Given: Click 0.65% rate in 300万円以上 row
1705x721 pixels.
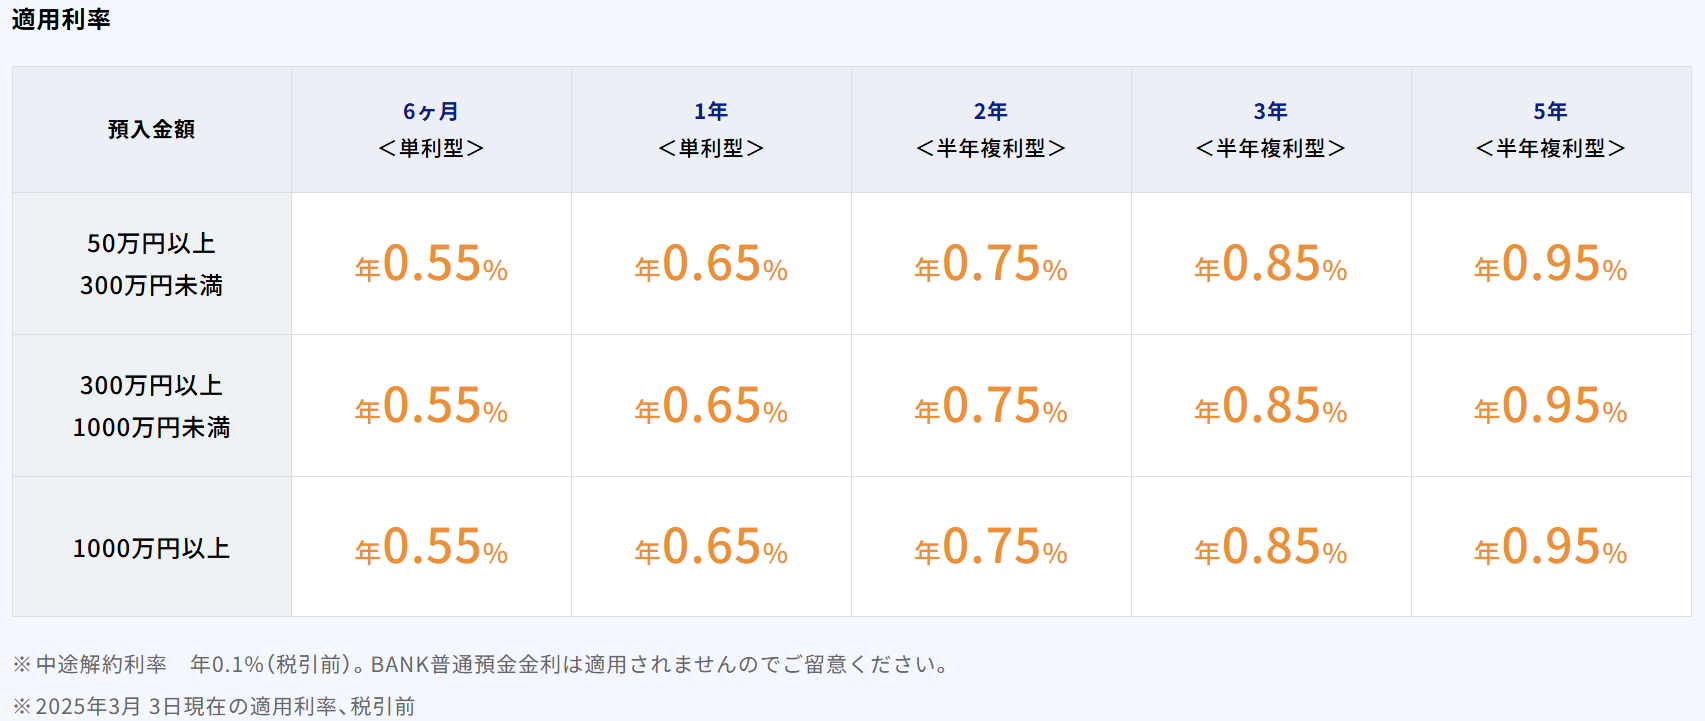Looking at the screenshot, I should point(711,406).
